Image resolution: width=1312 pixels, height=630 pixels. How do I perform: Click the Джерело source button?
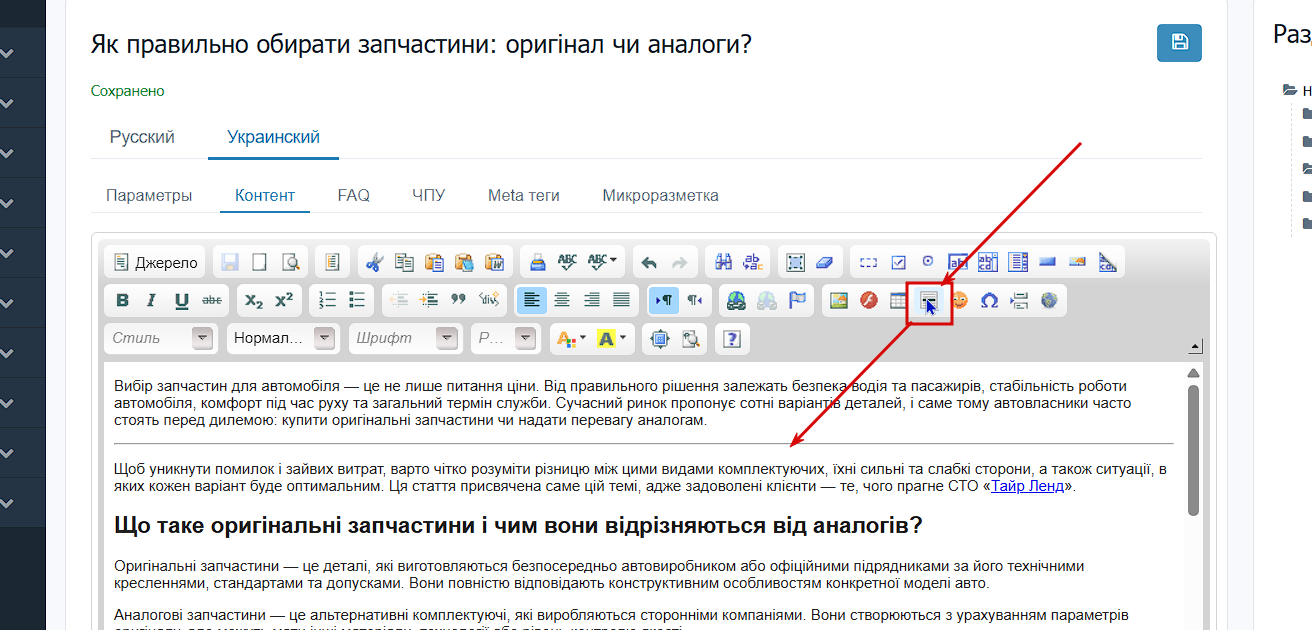[155, 262]
